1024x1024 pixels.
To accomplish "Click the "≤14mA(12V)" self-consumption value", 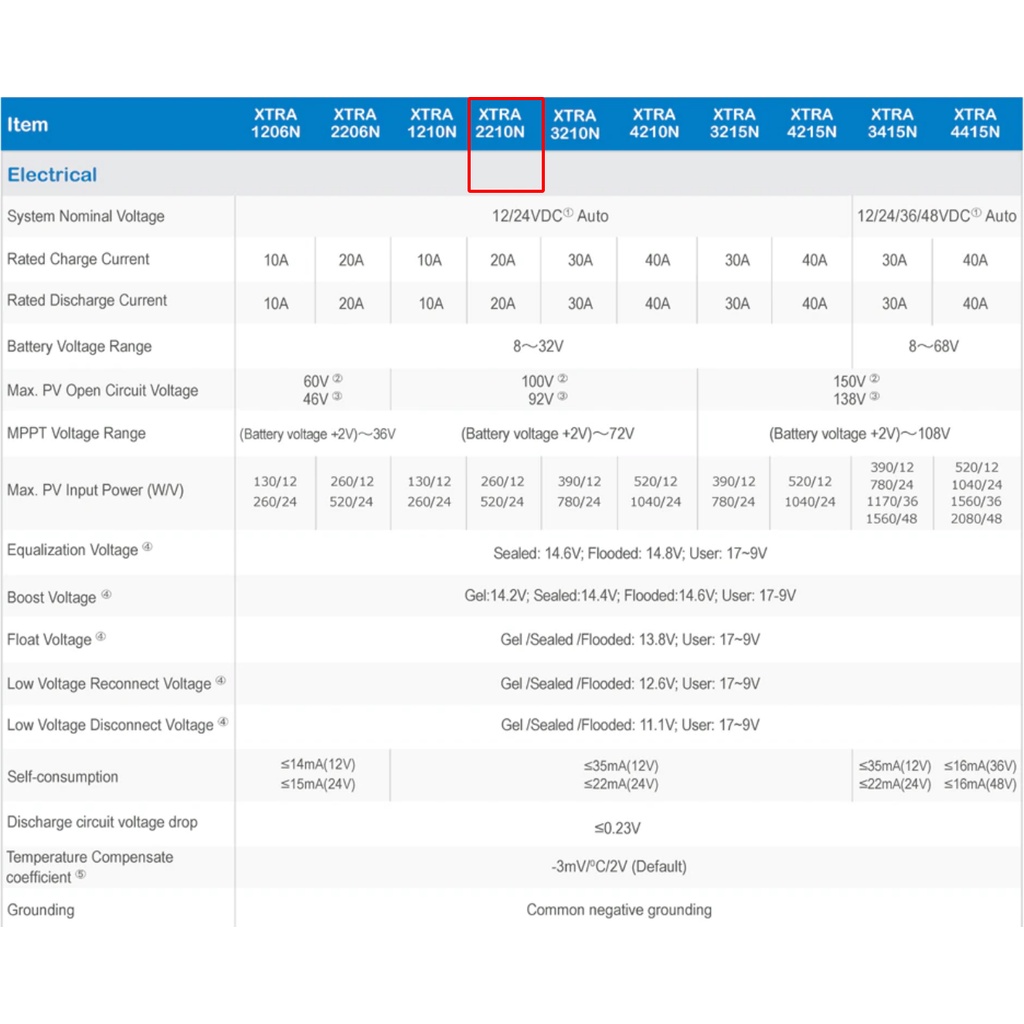I will click(x=318, y=764).
